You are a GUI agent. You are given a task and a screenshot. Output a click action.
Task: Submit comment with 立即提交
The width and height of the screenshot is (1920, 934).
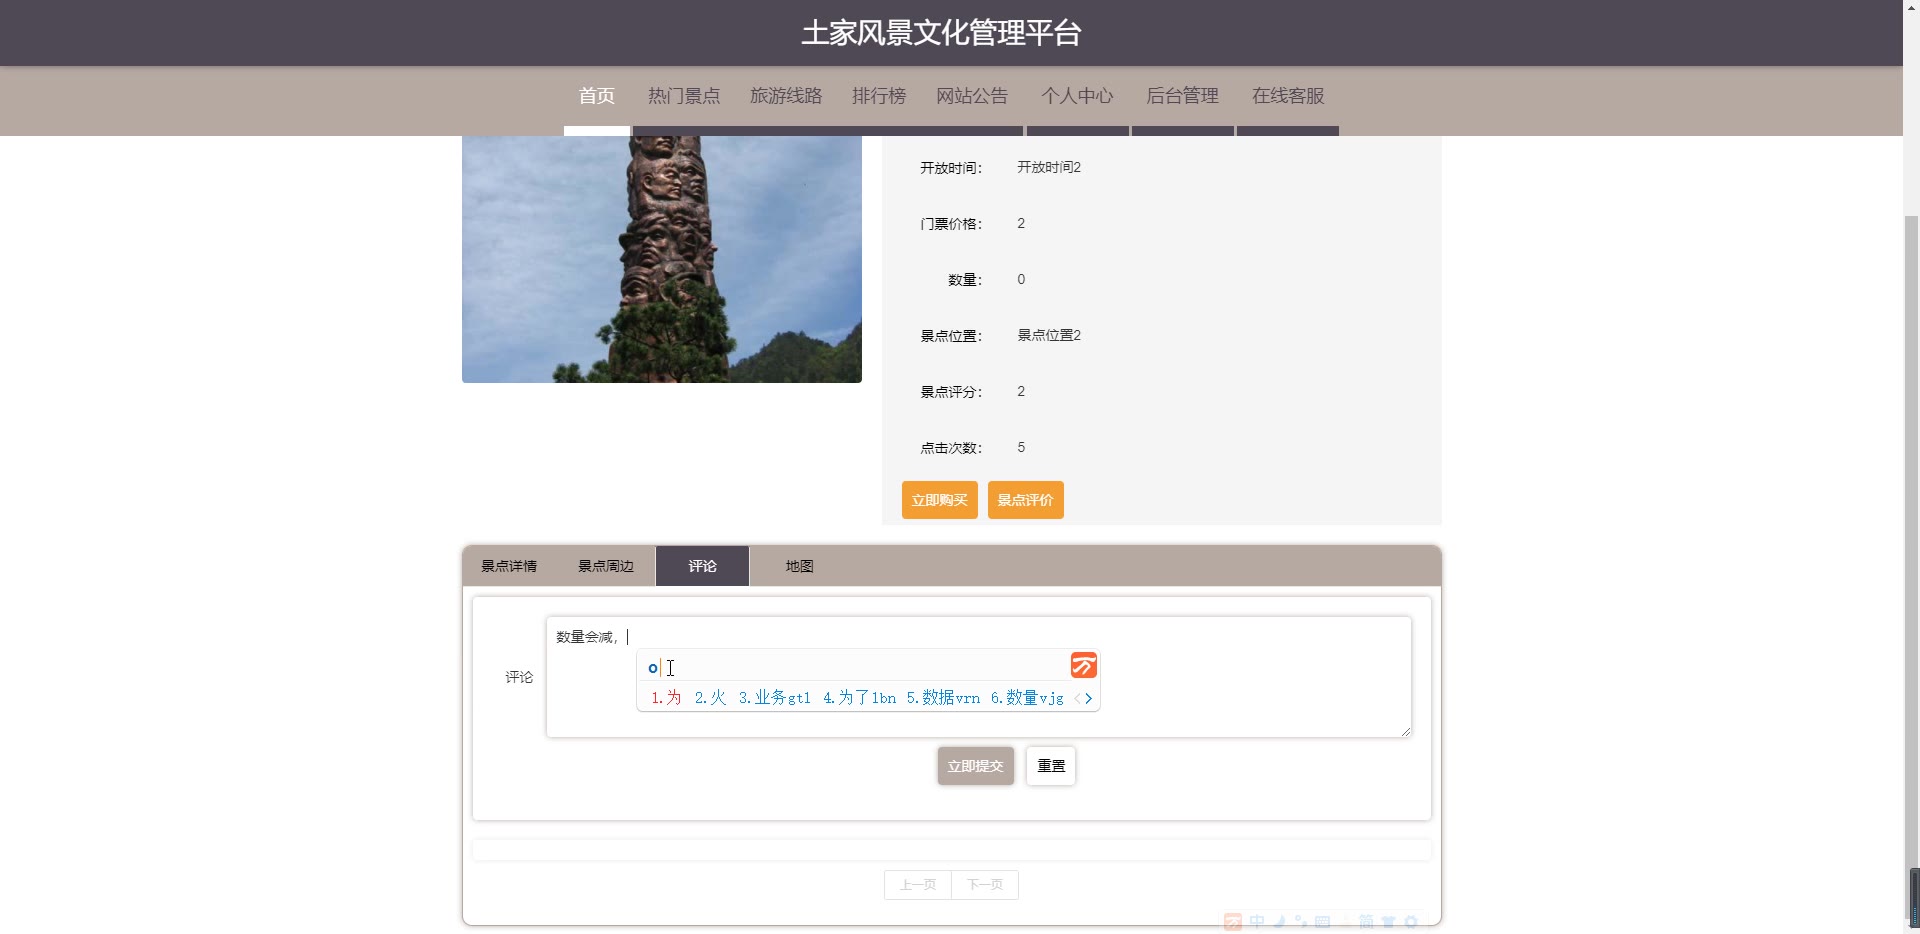[976, 766]
